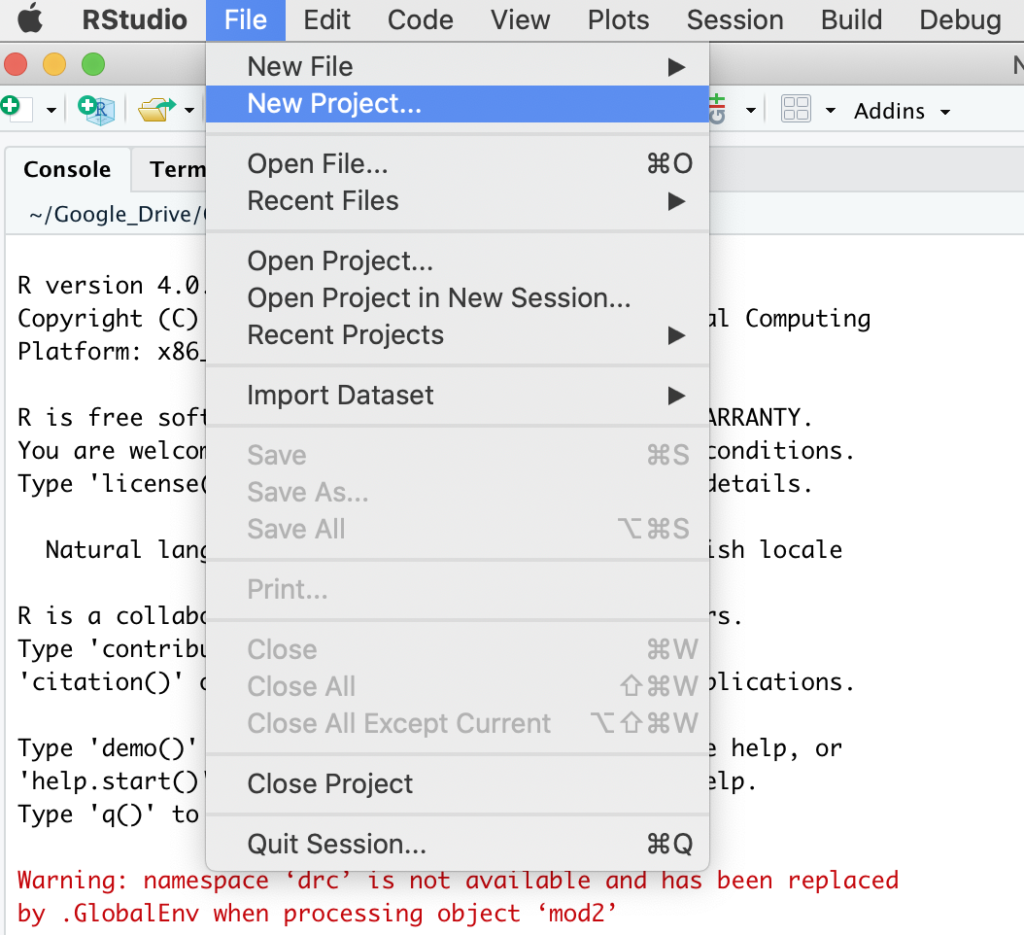Open the Apple menu
The image size is (1024, 935).
pyautogui.click(x=30, y=20)
